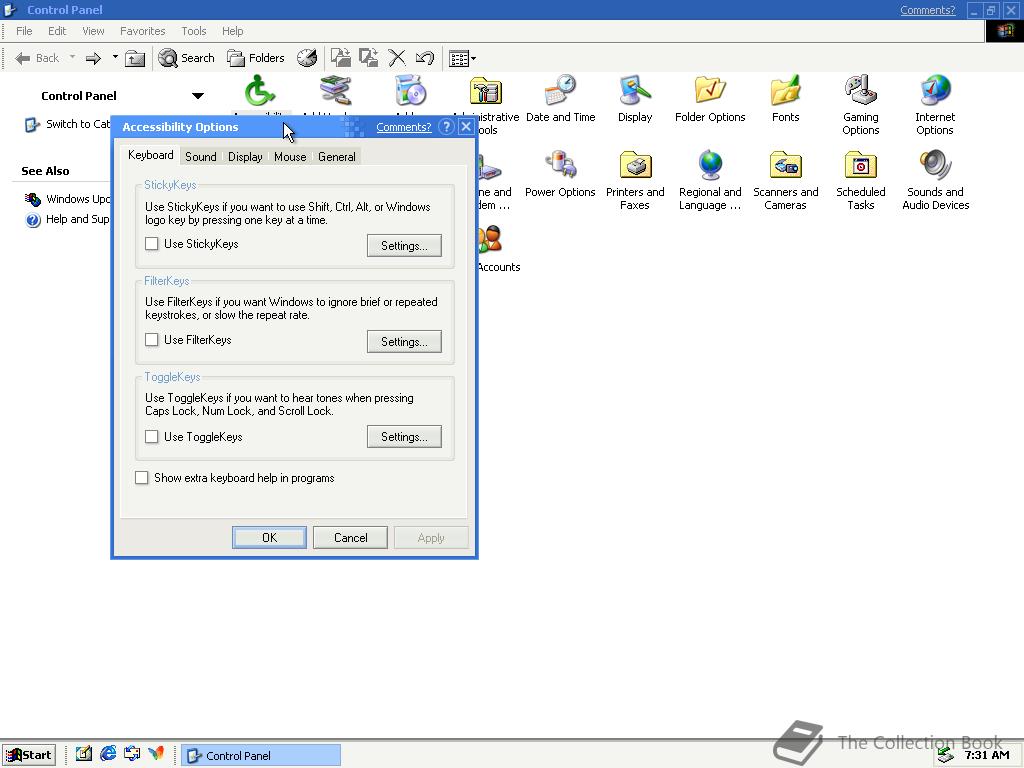
Task: Select Control Panel taskbar button
Action: (261, 756)
